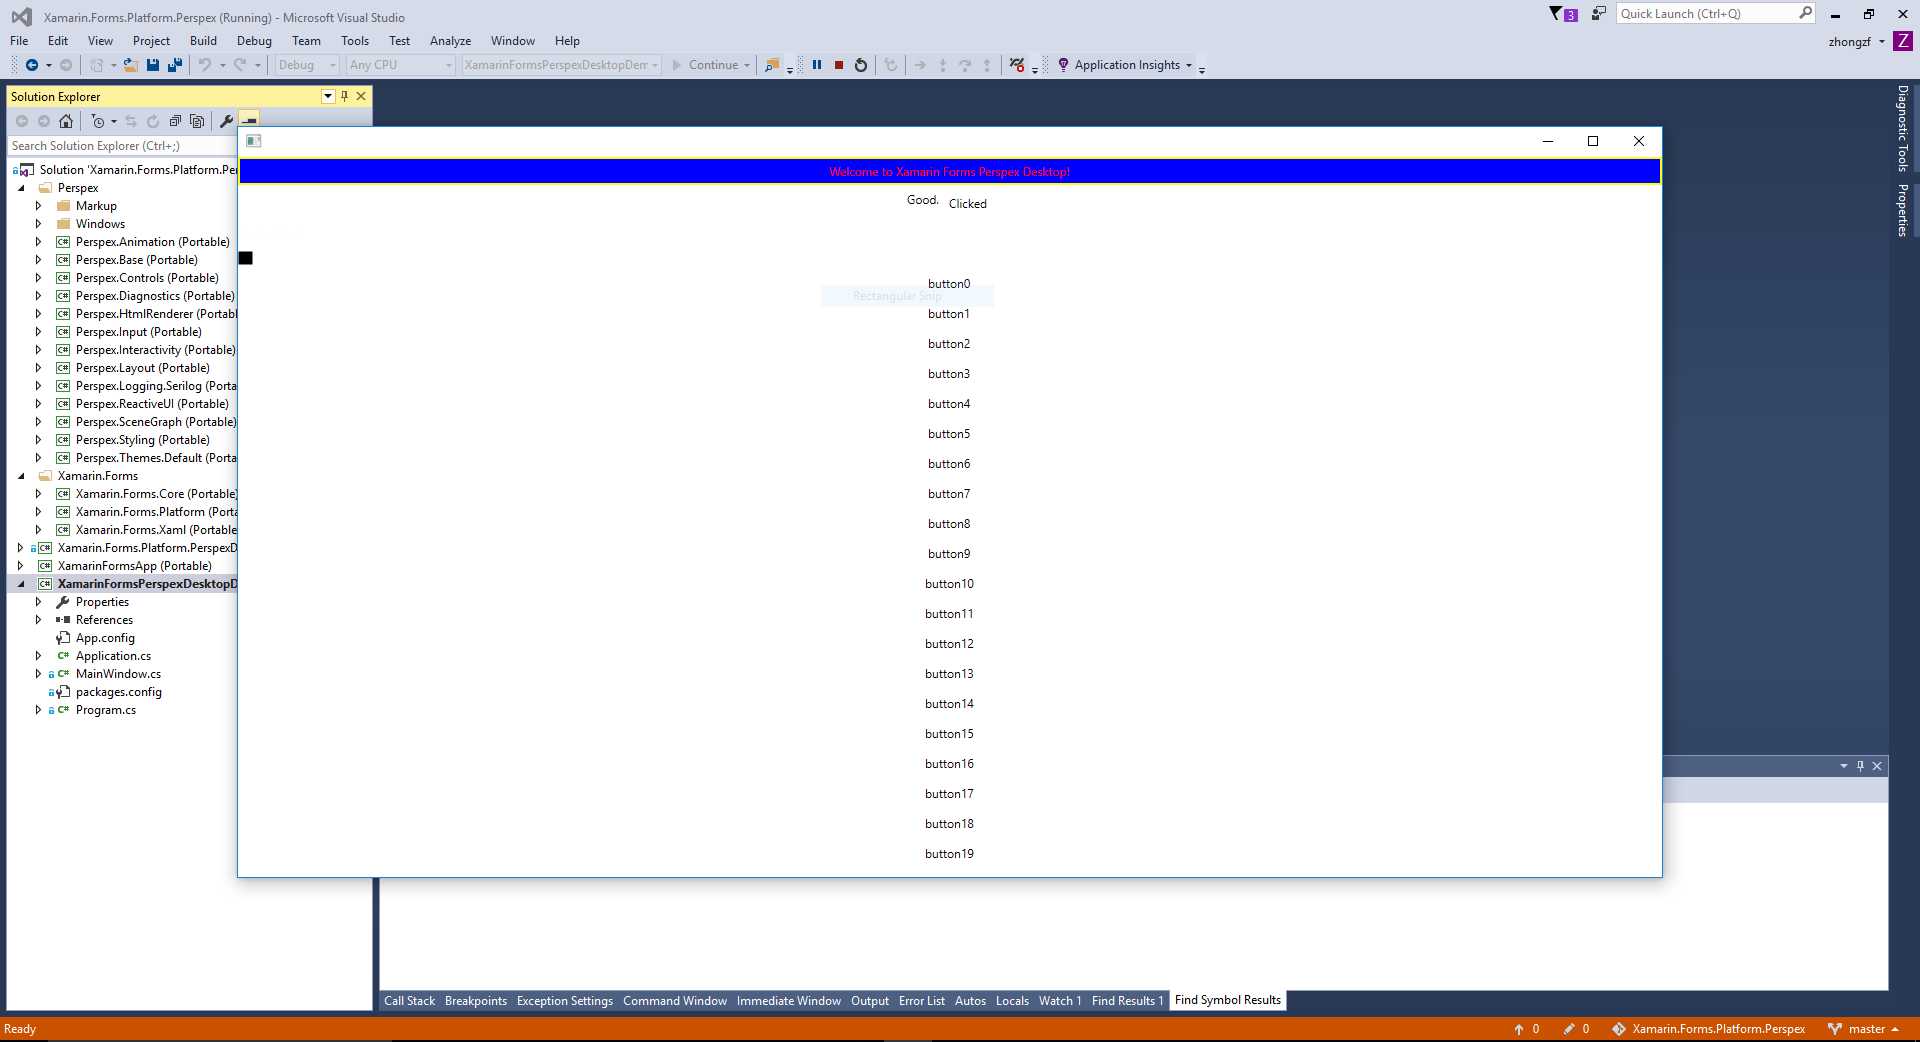The width and height of the screenshot is (1920, 1042).
Task: Click the Save toolbar icon
Action: [153, 65]
